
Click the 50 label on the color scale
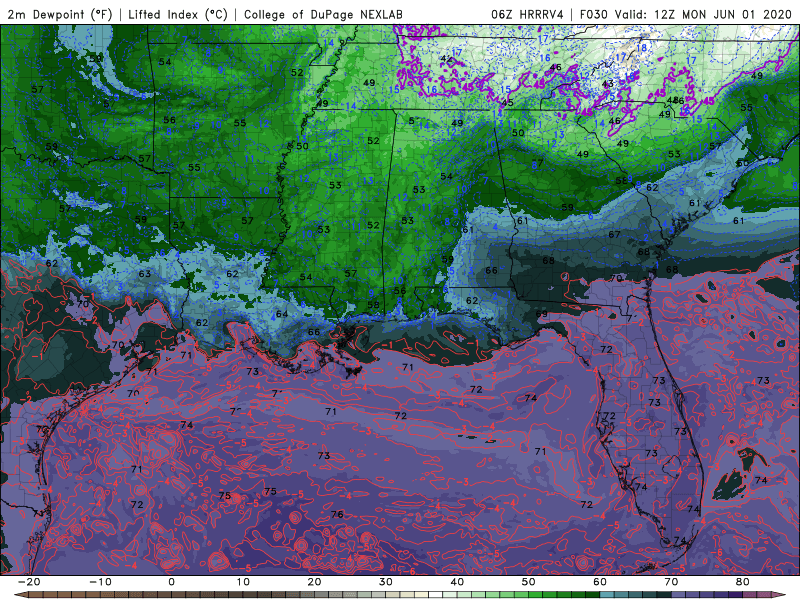[x=529, y=582]
